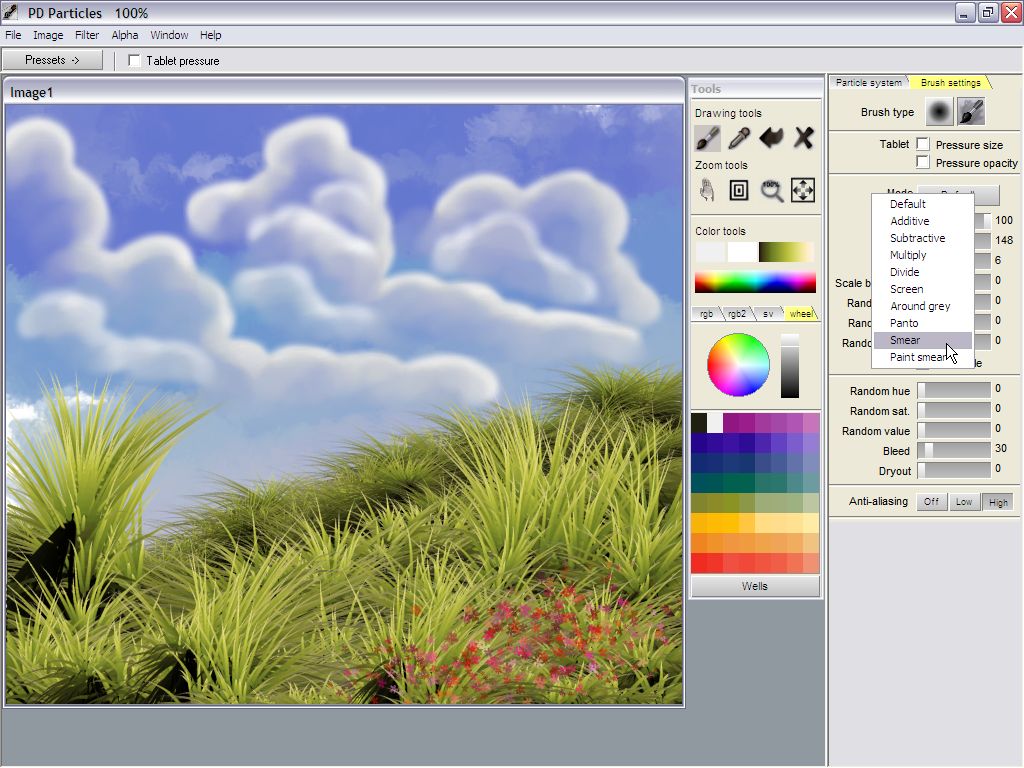This screenshot has width=1024, height=768.
Task: Toggle the Pressure size checkbox
Action: pyautogui.click(x=923, y=145)
